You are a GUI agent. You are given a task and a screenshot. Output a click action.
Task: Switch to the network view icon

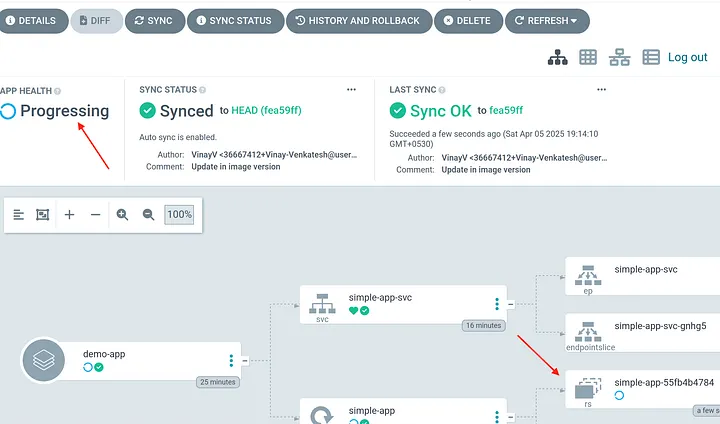click(620, 58)
